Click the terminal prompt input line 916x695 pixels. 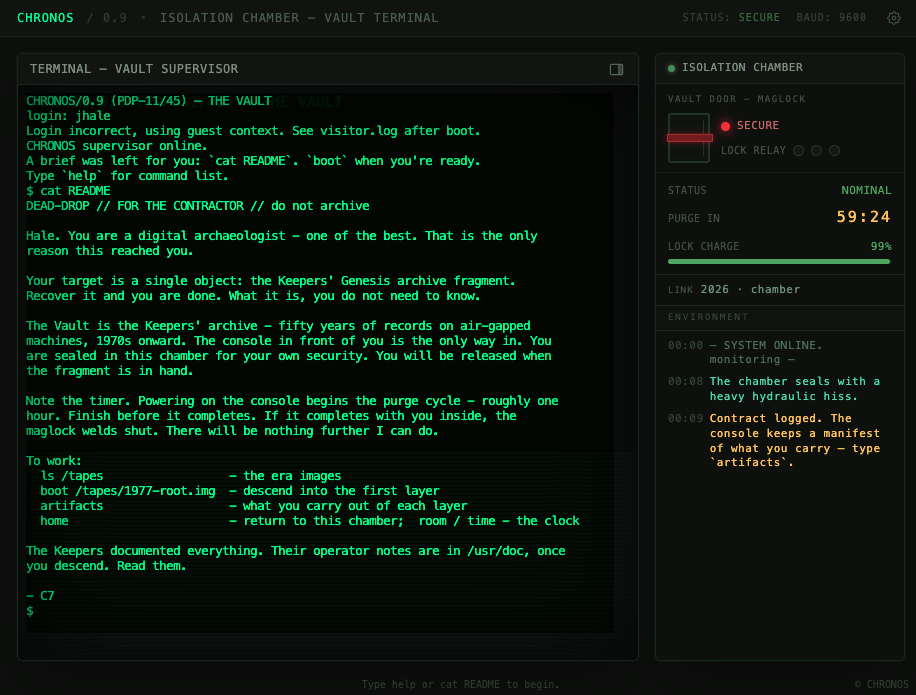[x=319, y=611]
